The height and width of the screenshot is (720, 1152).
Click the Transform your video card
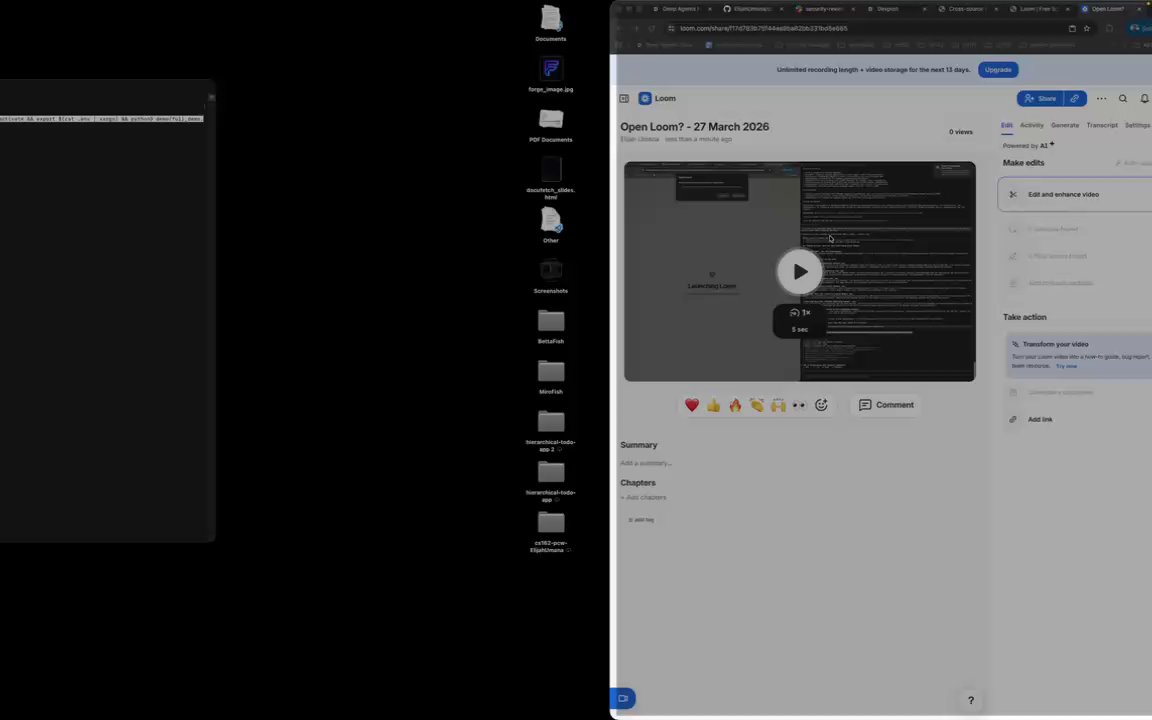[x=1079, y=356]
